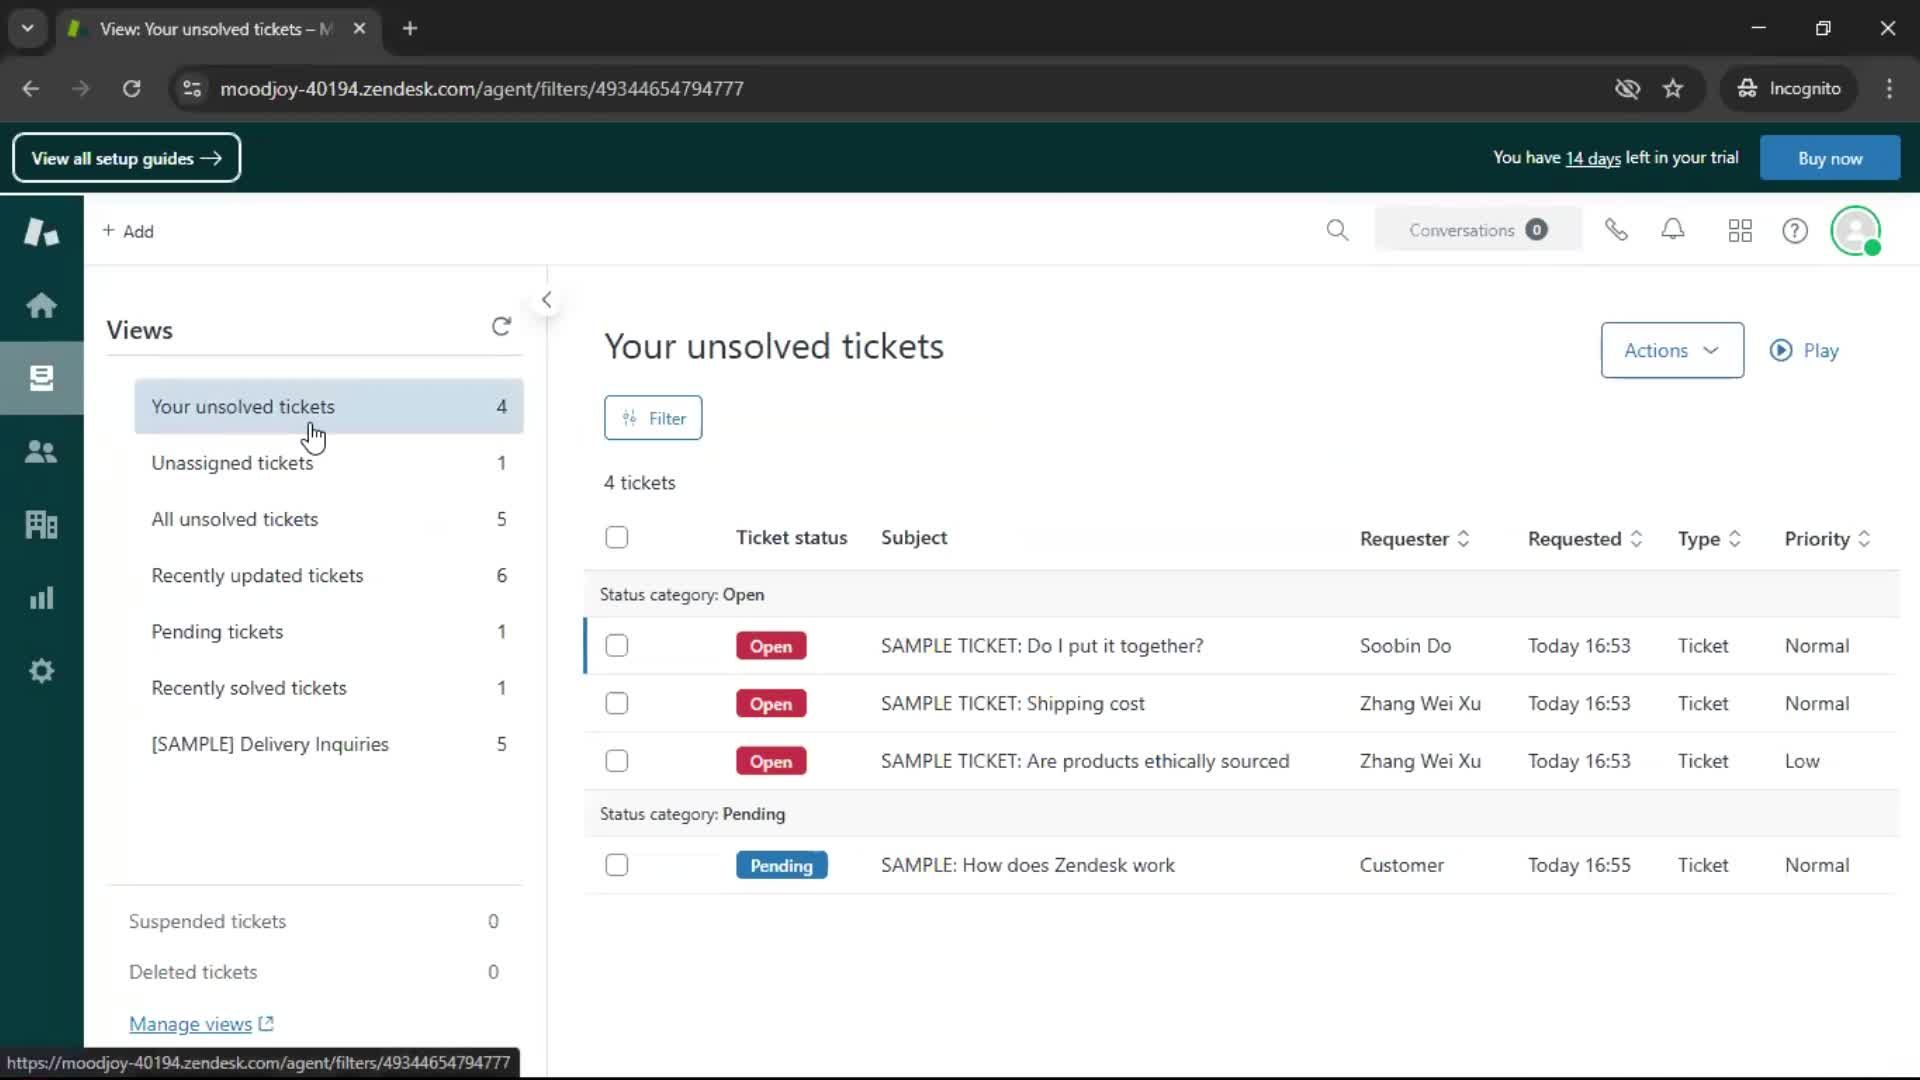Go back in browser history
This screenshot has height=1080, width=1920.
(x=31, y=89)
